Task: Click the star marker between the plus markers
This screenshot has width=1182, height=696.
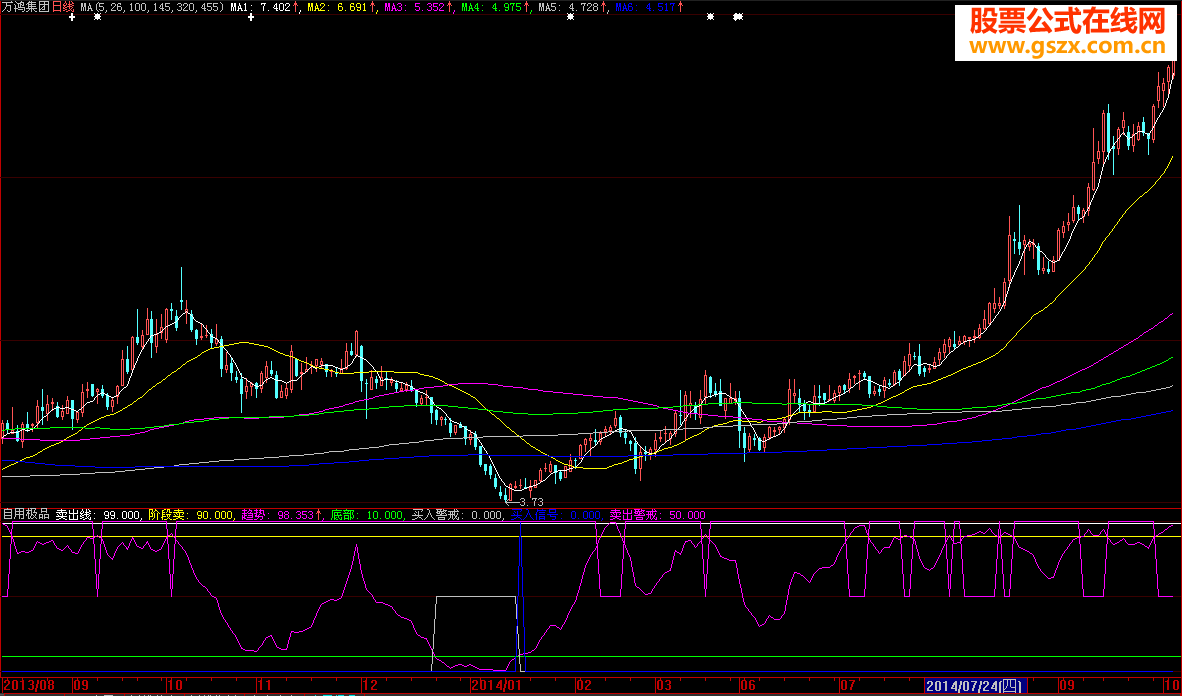Action: click(97, 18)
